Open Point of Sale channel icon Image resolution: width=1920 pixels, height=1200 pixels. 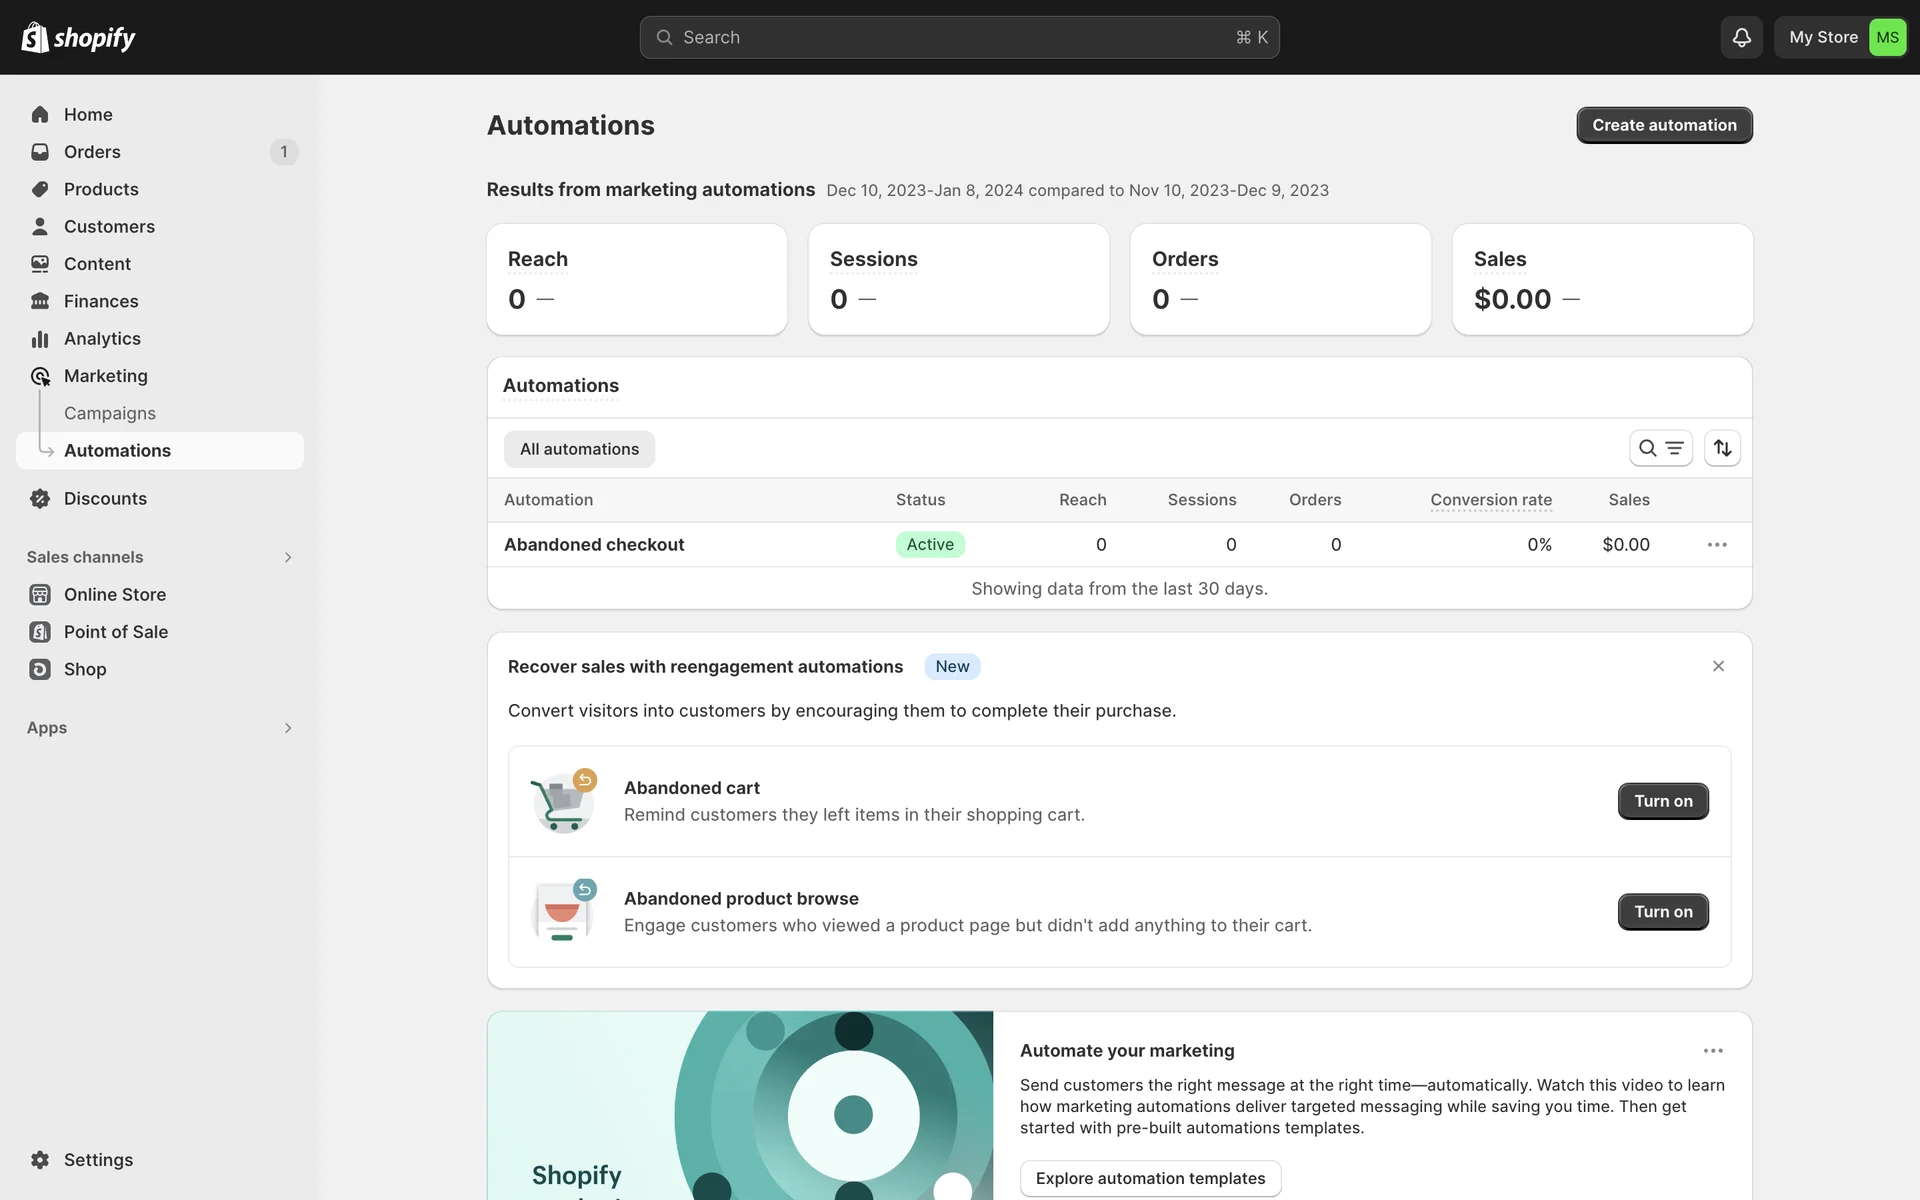pos(40,632)
